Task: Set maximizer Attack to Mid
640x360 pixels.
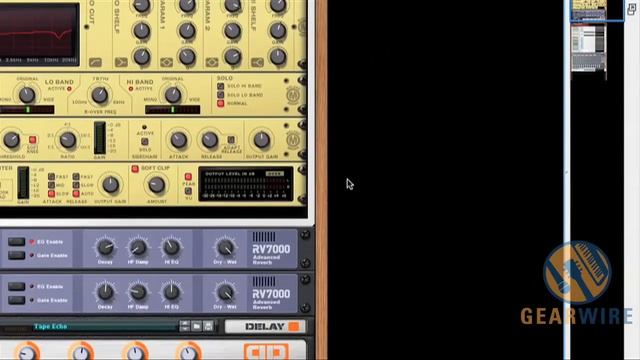Action: [51, 185]
